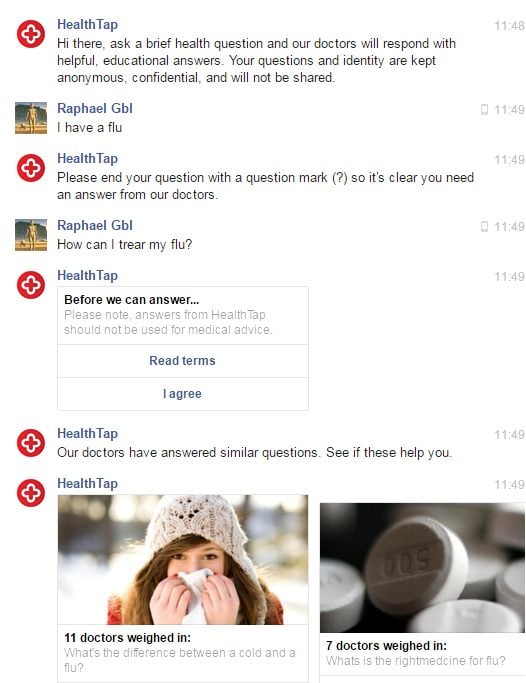526x683 pixels.
Task: Click Raphael Gbl avatar next to 'I have a flu'
Action: point(30,118)
